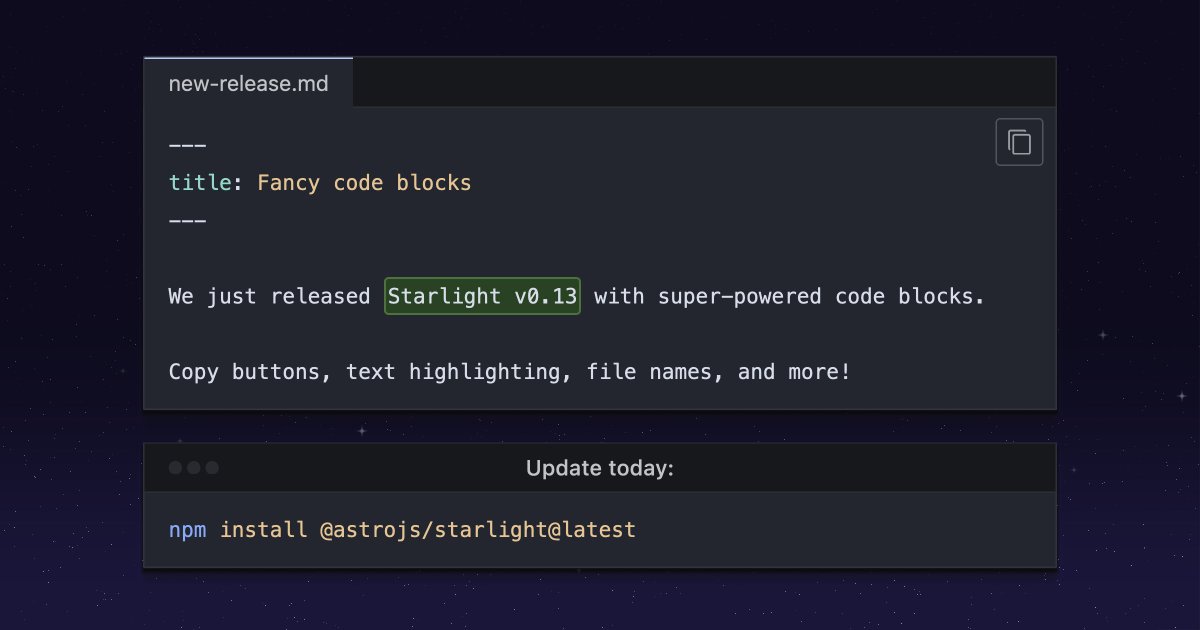Click the terminal window dots decoration
Image resolution: width=1200 pixels, height=630 pixels.
pyautogui.click(x=194, y=468)
